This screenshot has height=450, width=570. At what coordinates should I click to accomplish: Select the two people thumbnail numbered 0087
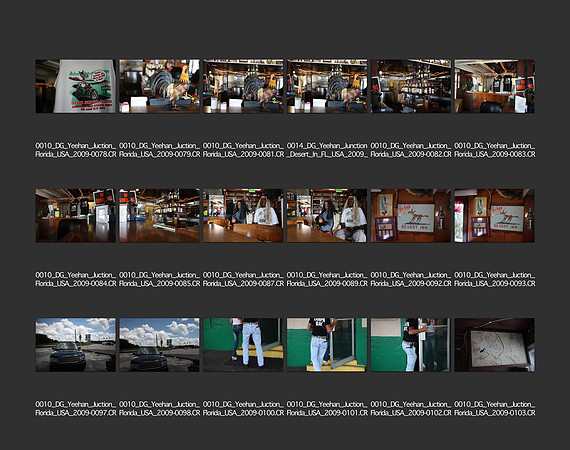click(x=243, y=216)
